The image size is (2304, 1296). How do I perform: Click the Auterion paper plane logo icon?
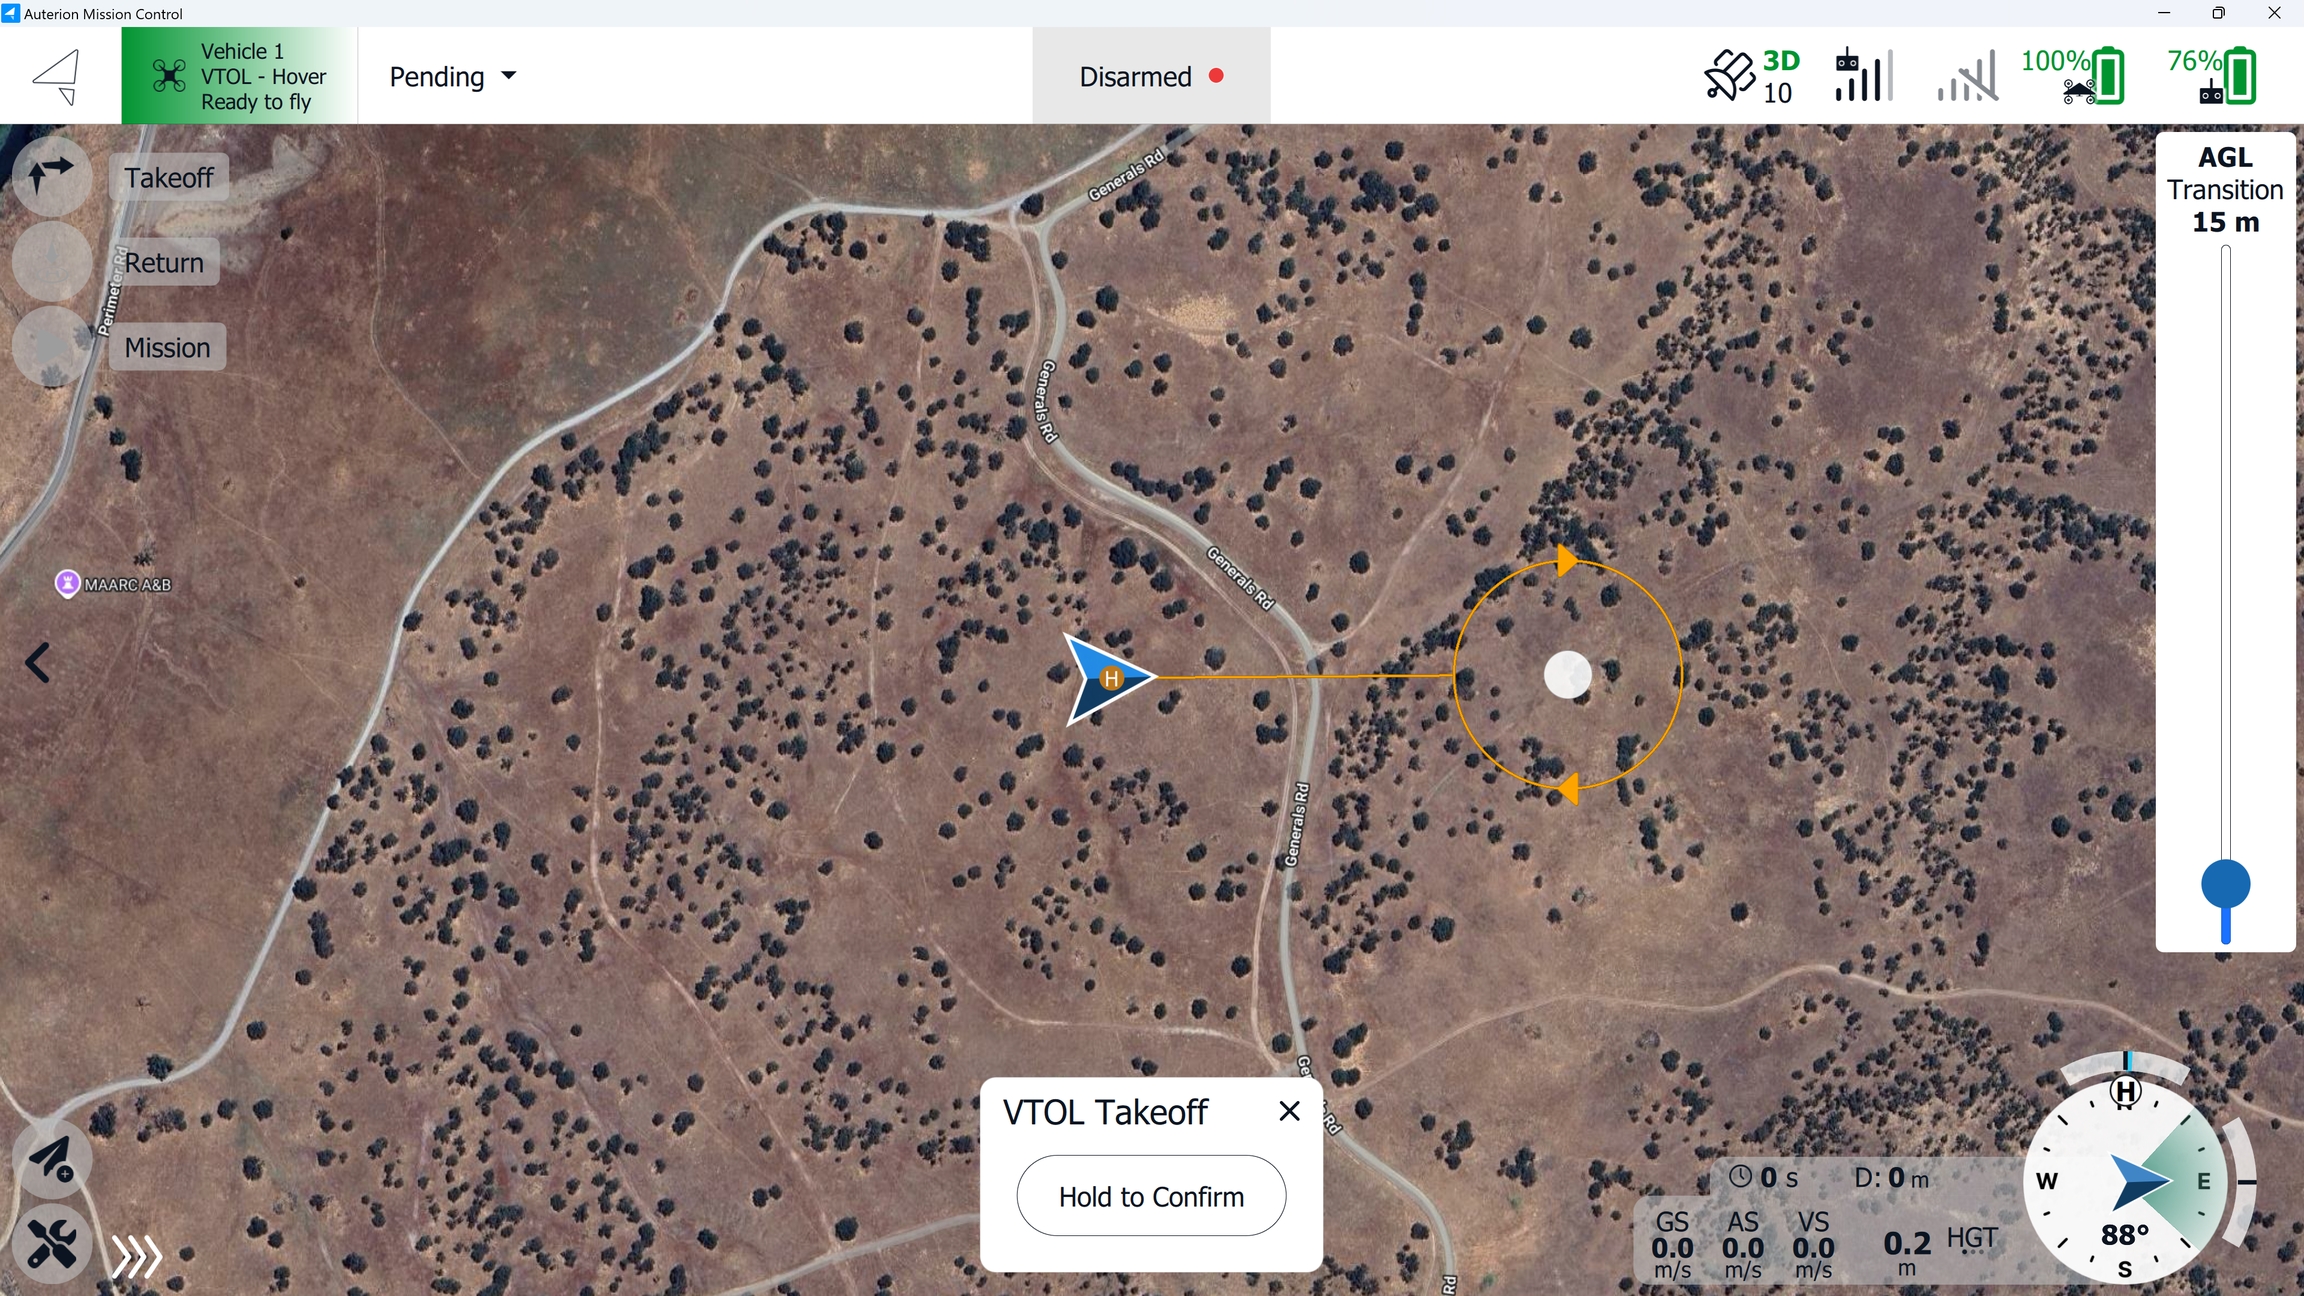coord(56,76)
